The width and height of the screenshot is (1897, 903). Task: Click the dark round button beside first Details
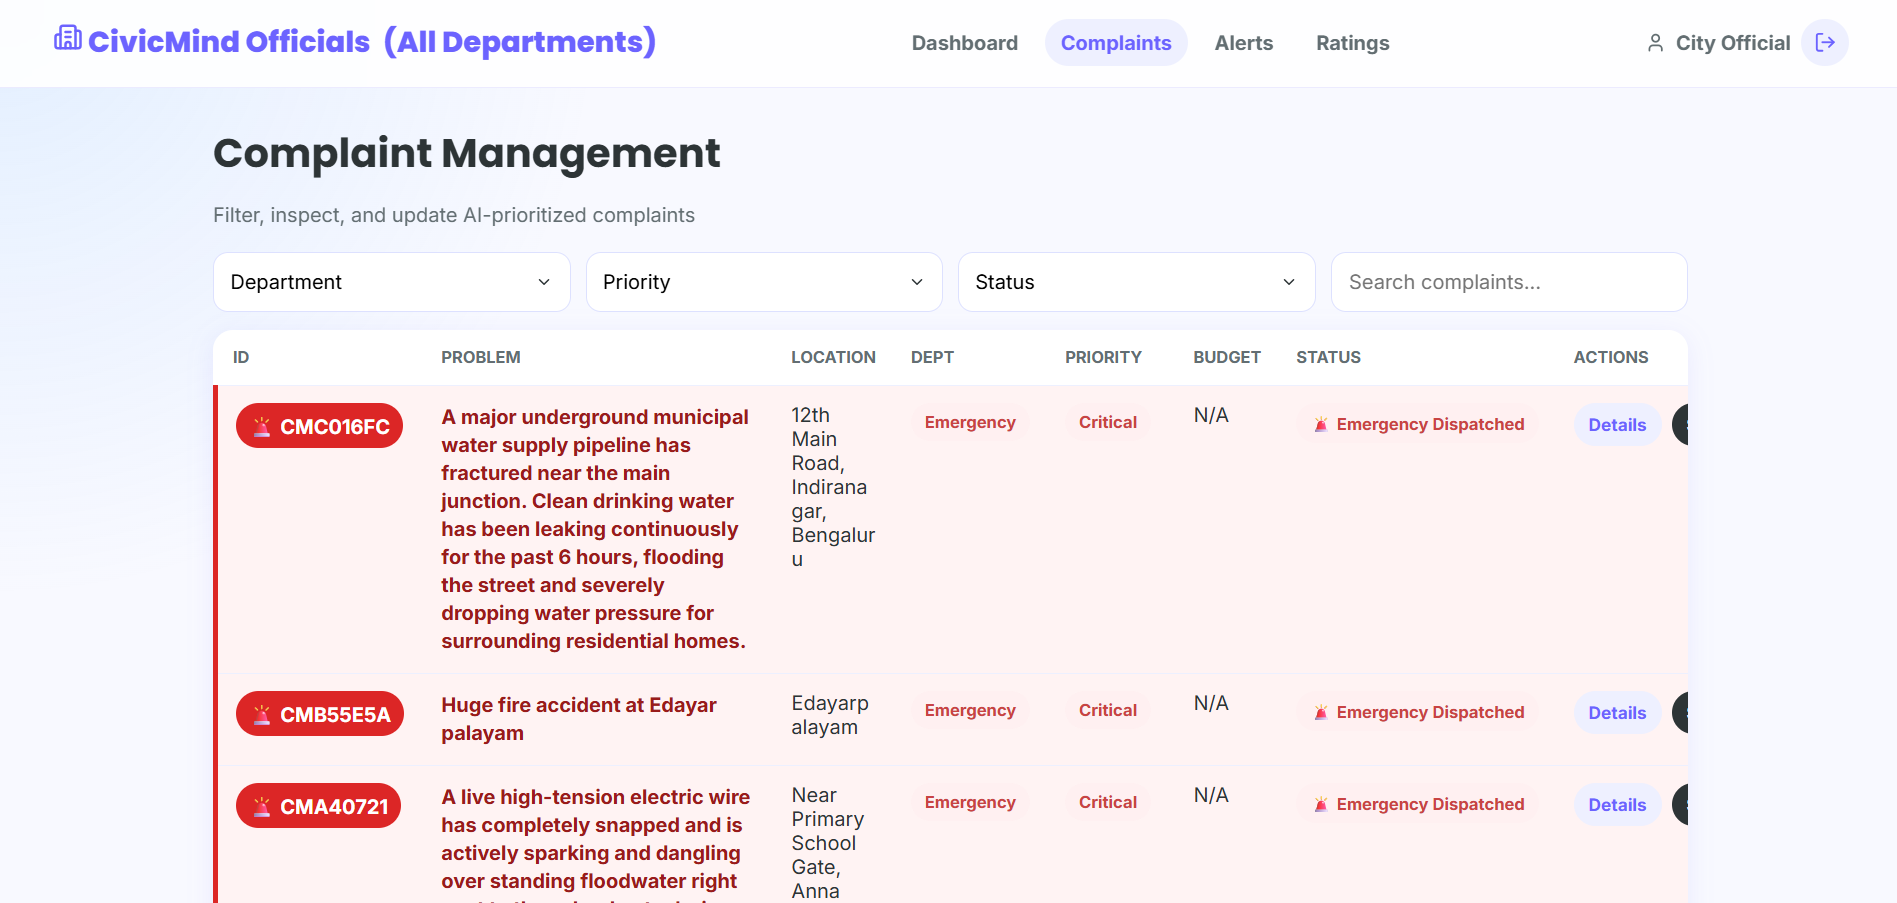(x=1682, y=425)
